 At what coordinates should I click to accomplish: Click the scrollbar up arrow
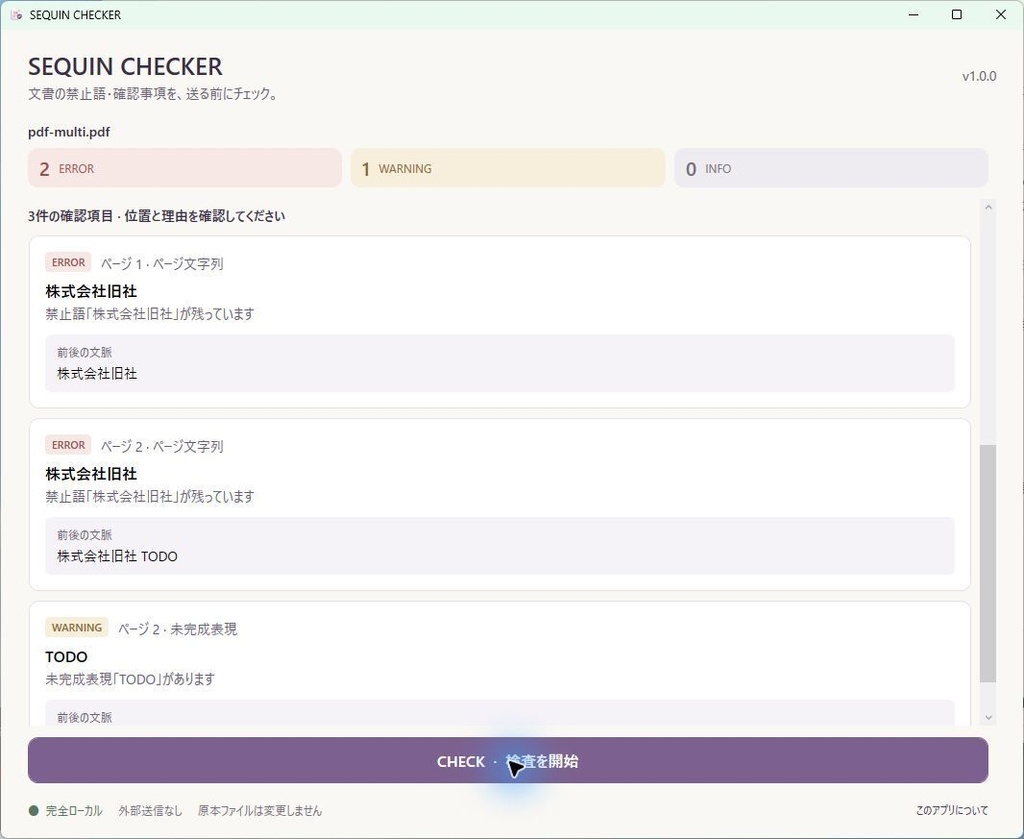(988, 207)
